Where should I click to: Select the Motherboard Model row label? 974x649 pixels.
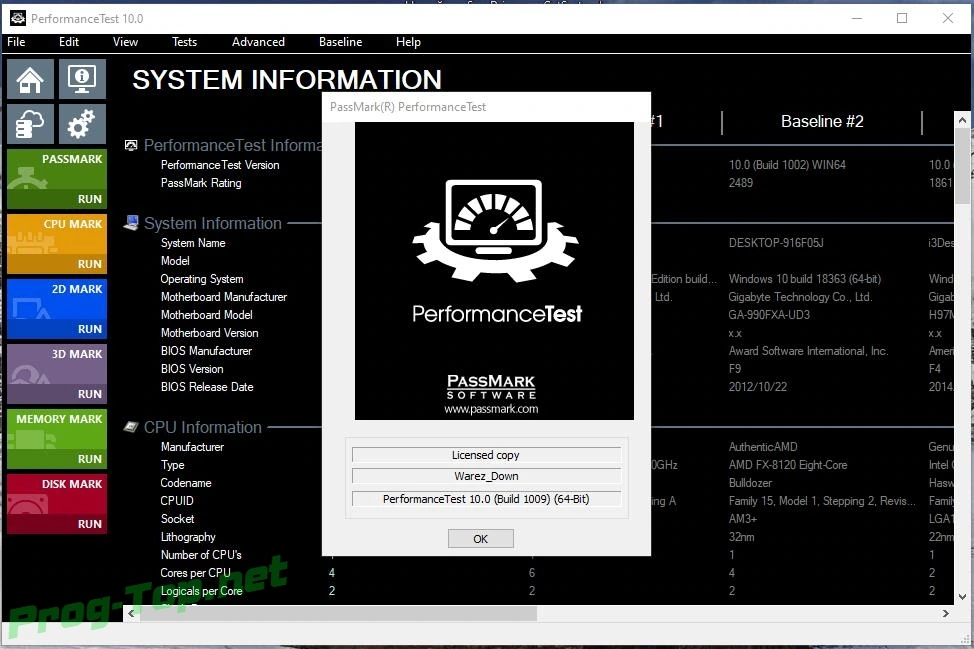click(x=206, y=315)
